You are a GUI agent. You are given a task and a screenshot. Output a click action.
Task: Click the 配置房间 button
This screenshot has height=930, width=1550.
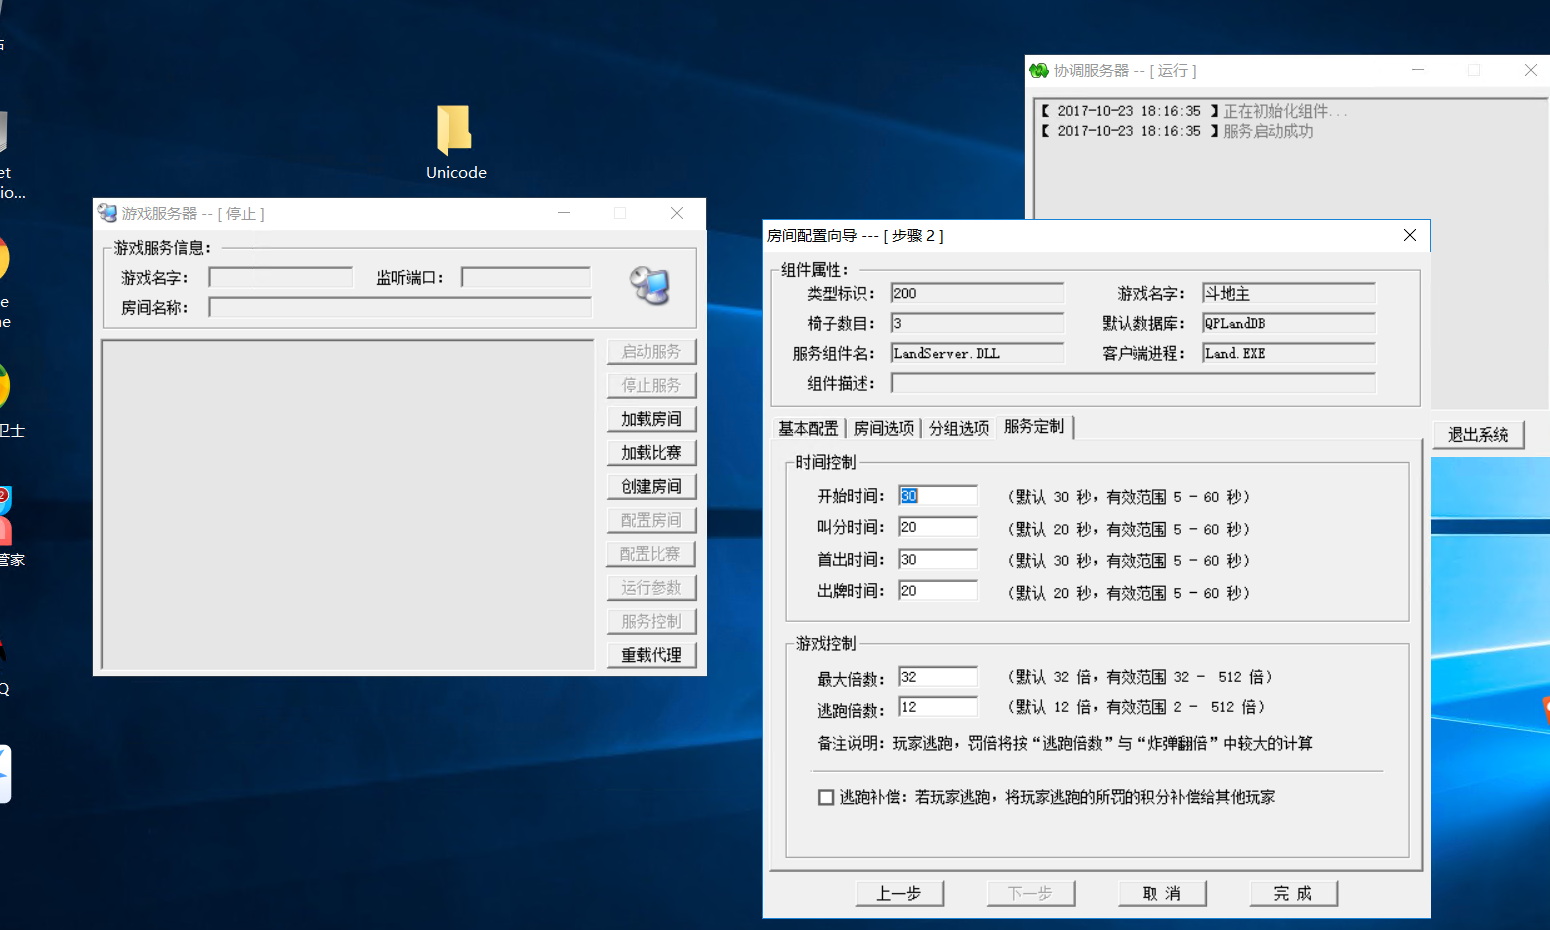pos(651,520)
